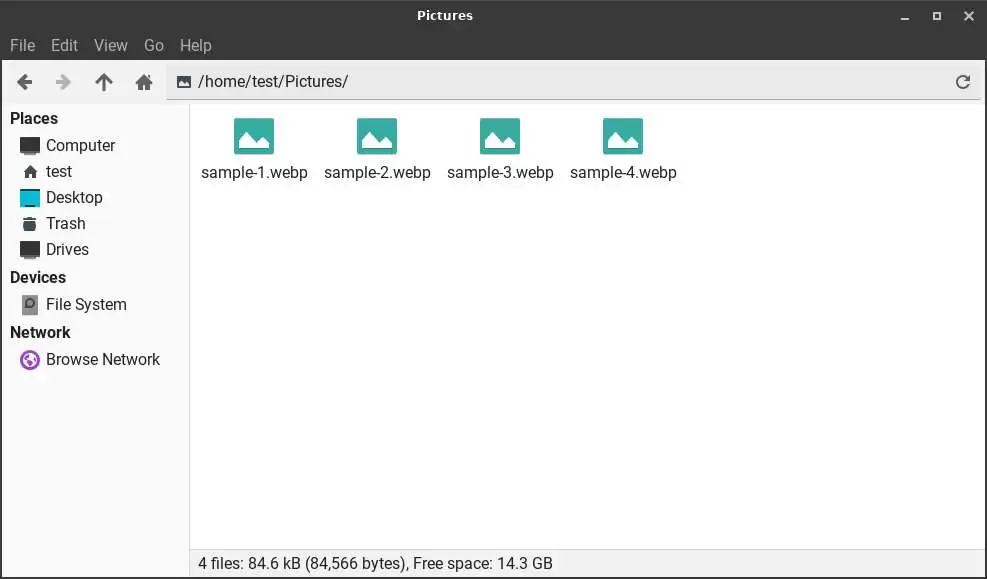Select the test folder in Places

click(x=58, y=171)
